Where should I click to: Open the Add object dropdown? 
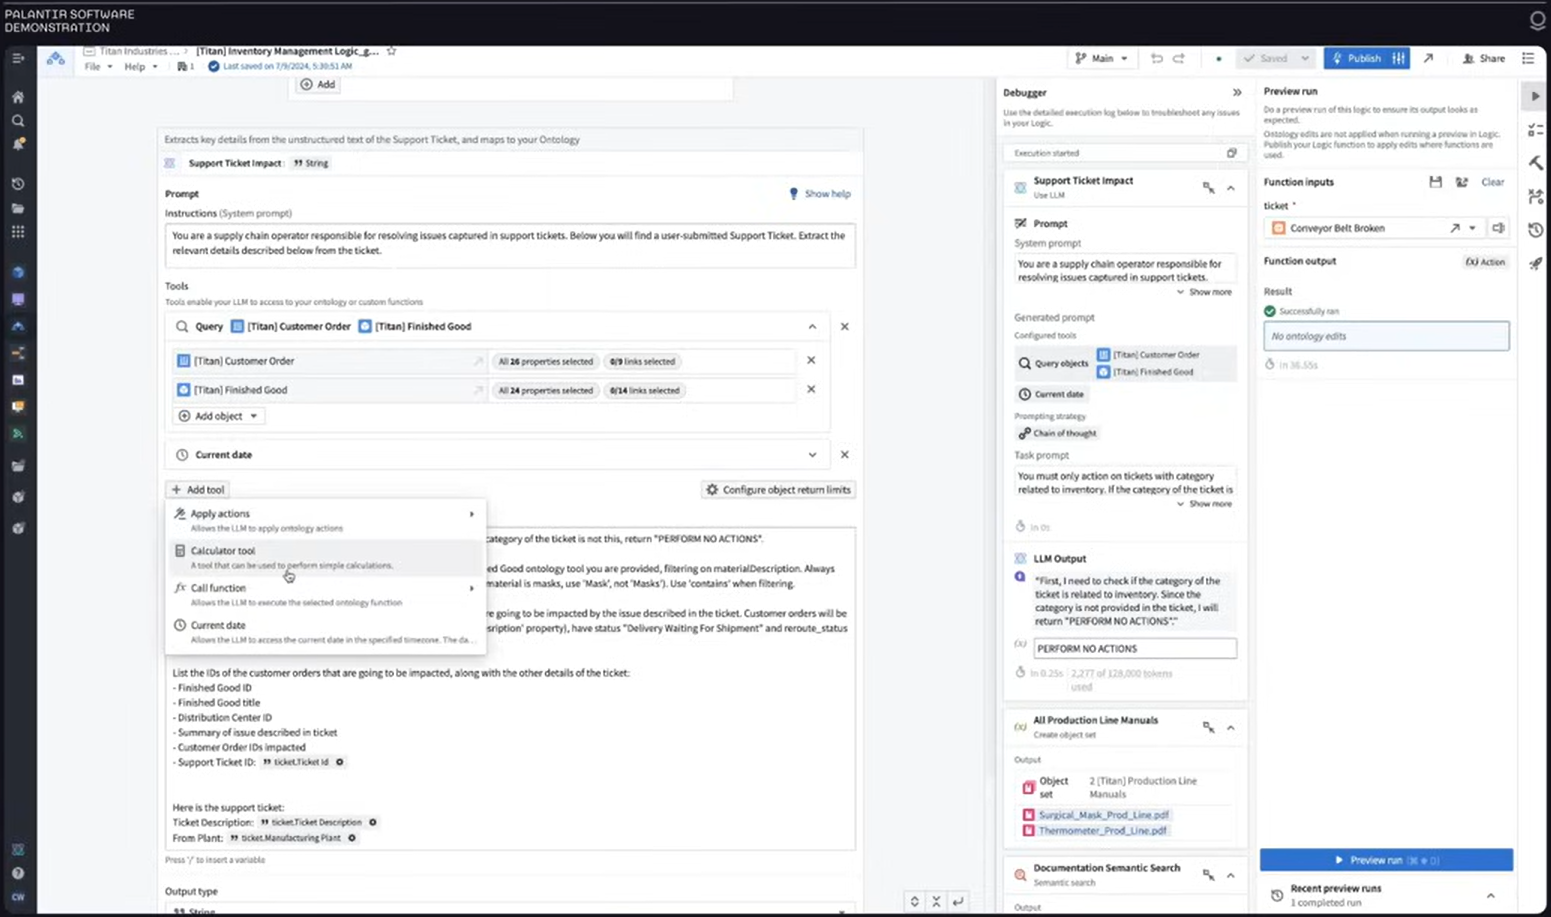coord(218,416)
